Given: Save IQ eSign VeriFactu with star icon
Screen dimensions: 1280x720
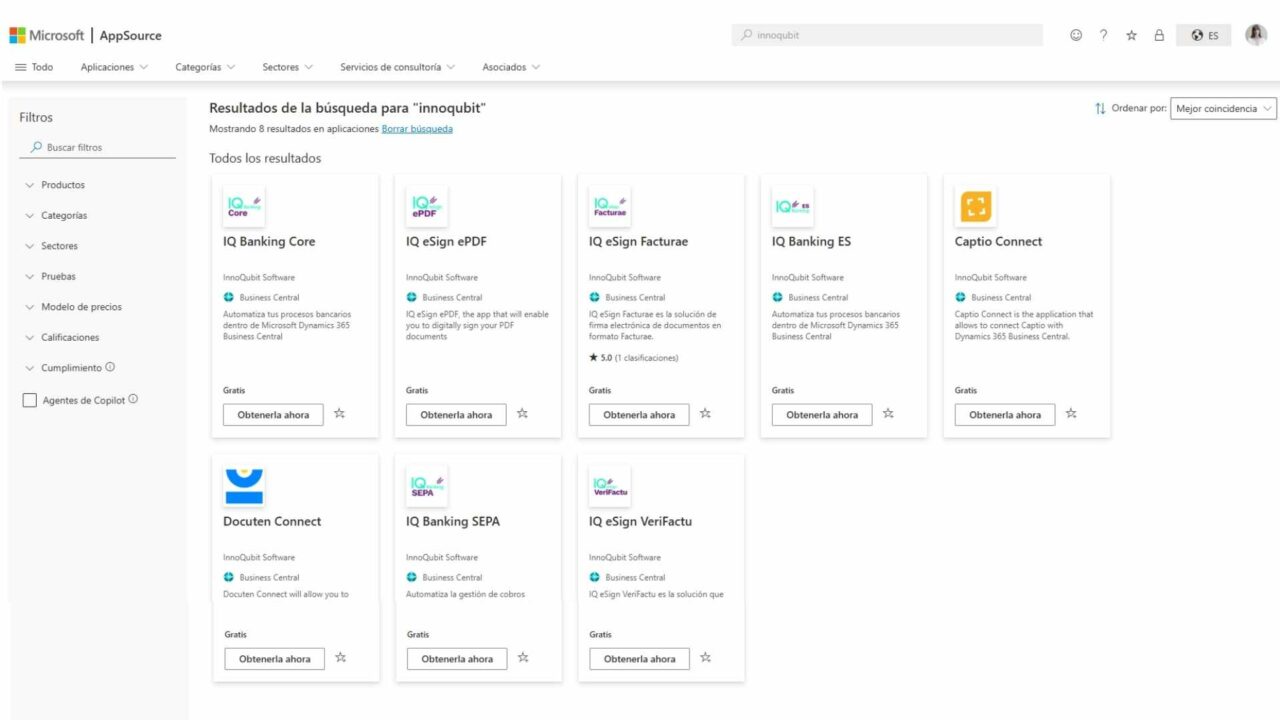Looking at the screenshot, I should pyautogui.click(x=705, y=657).
